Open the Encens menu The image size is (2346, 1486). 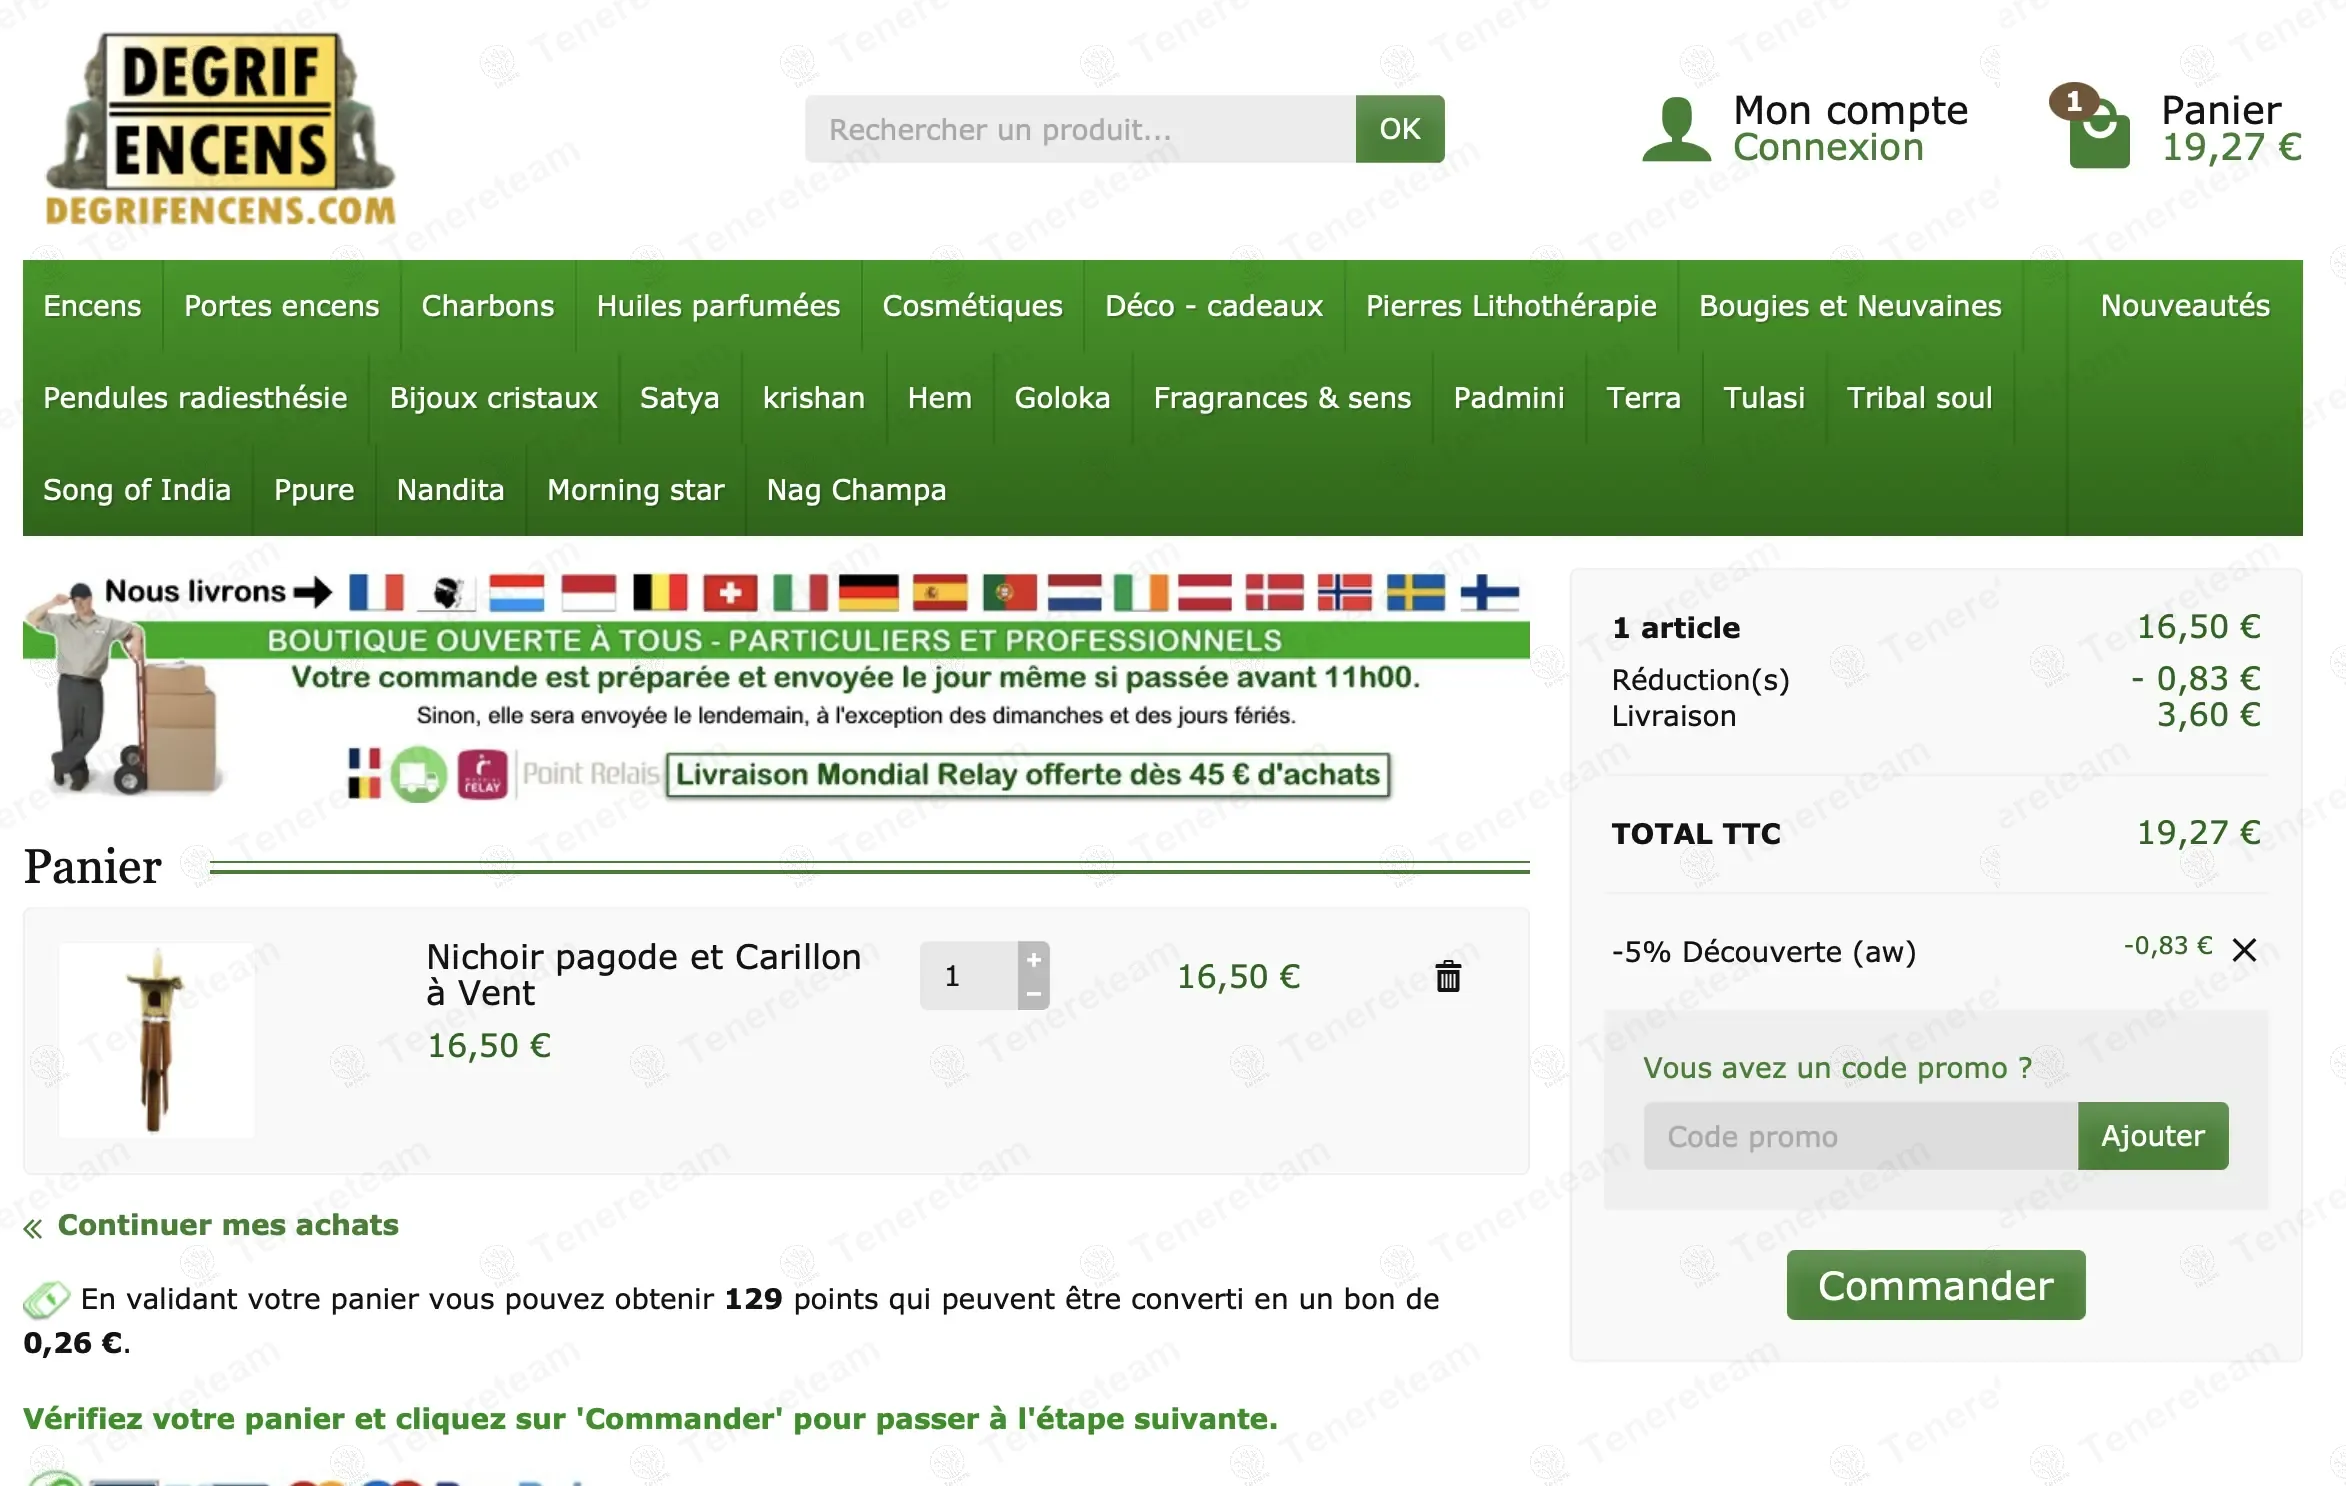click(x=92, y=306)
